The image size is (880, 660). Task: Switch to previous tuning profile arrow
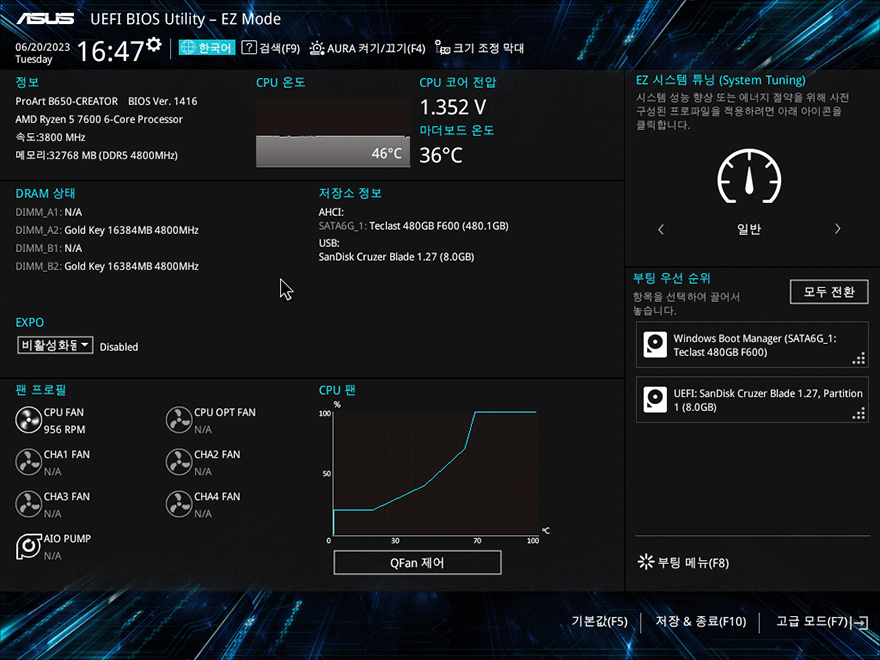tap(661, 229)
